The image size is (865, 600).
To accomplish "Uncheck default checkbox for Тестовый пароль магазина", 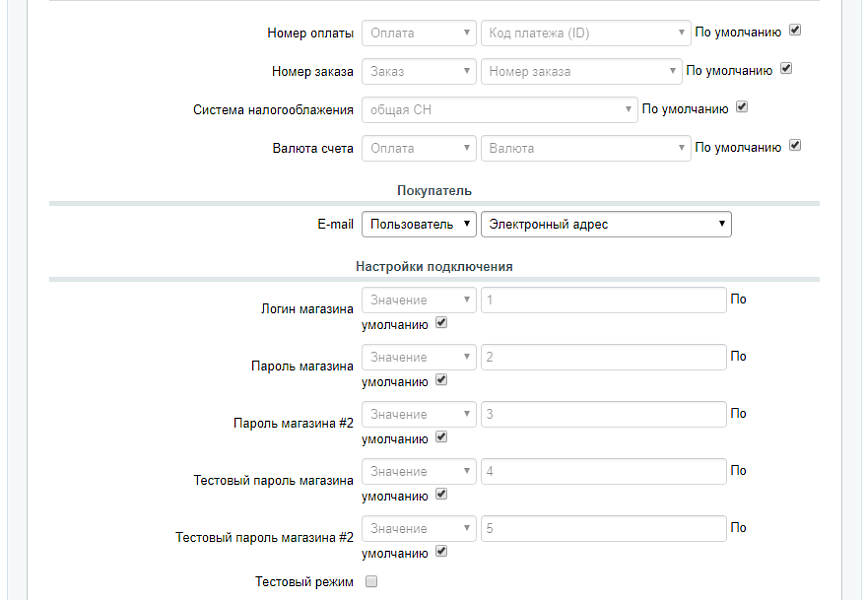I will [x=441, y=495].
